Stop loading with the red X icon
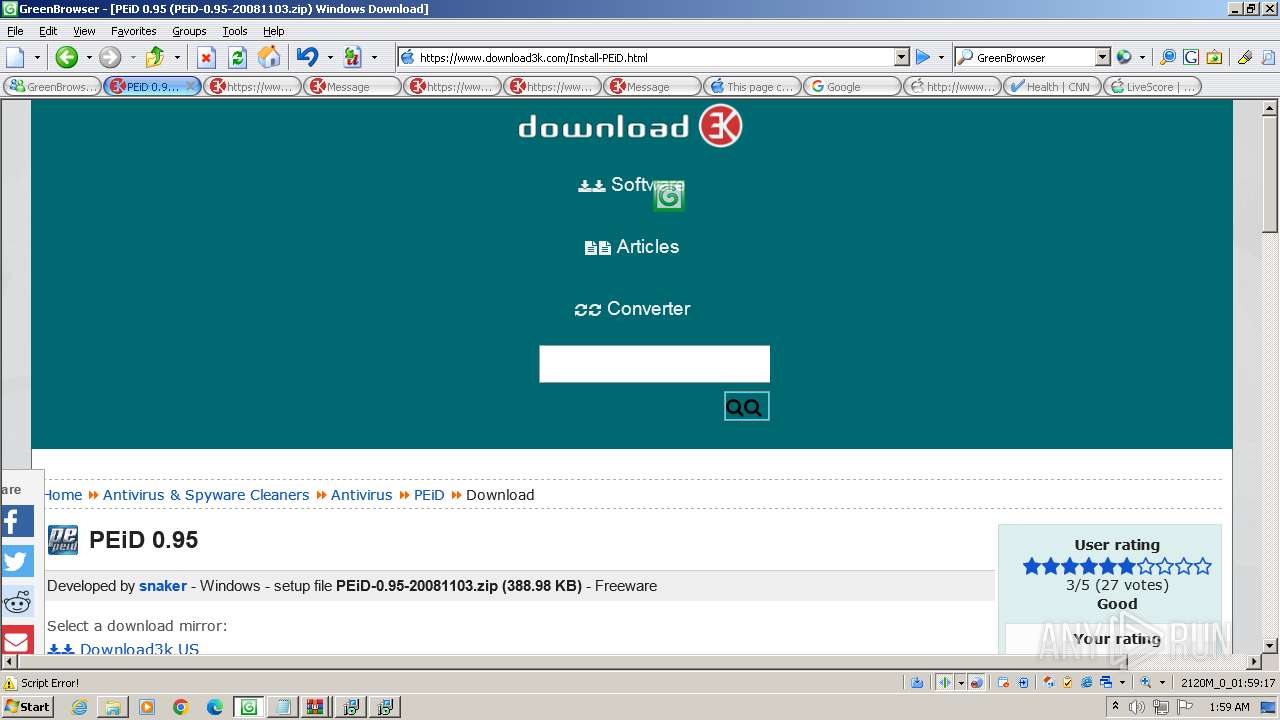The image size is (1280, 720). click(x=206, y=57)
